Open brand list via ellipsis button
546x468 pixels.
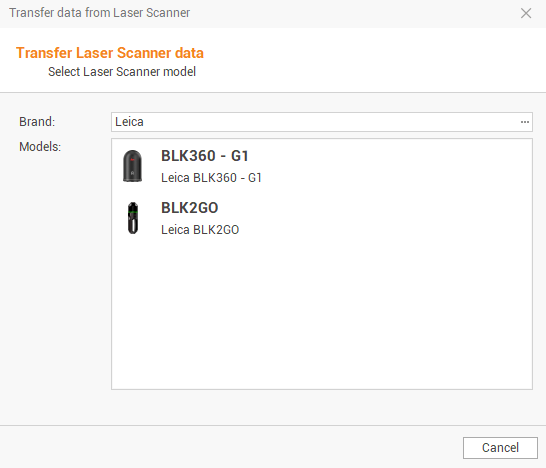[525, 122]
